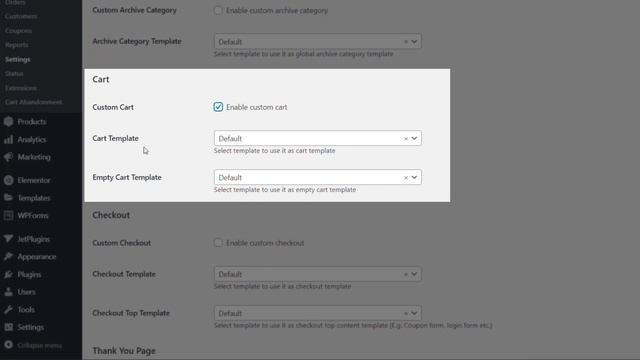Open WPForms in the sidebar

[33, 216]
